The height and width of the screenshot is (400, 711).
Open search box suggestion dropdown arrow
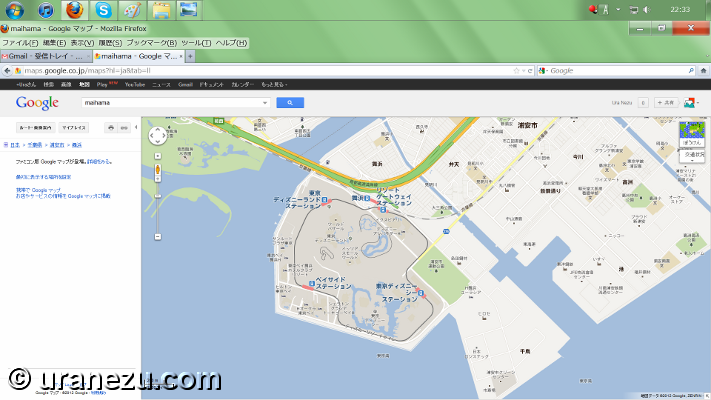265,103
